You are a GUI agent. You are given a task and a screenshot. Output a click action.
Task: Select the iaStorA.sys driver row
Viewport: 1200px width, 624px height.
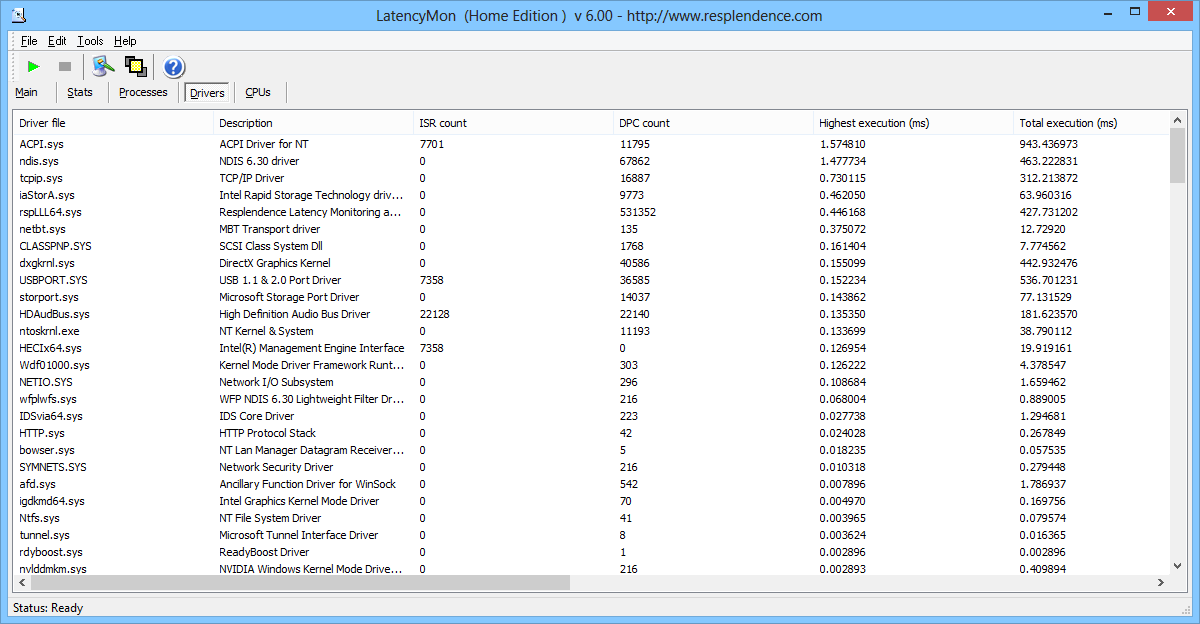(x=591, y=195)
